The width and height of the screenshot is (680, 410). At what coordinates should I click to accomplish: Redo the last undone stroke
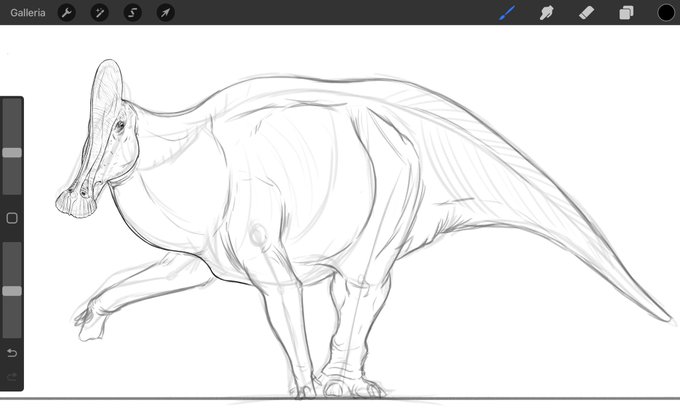[x=12, y=377]
